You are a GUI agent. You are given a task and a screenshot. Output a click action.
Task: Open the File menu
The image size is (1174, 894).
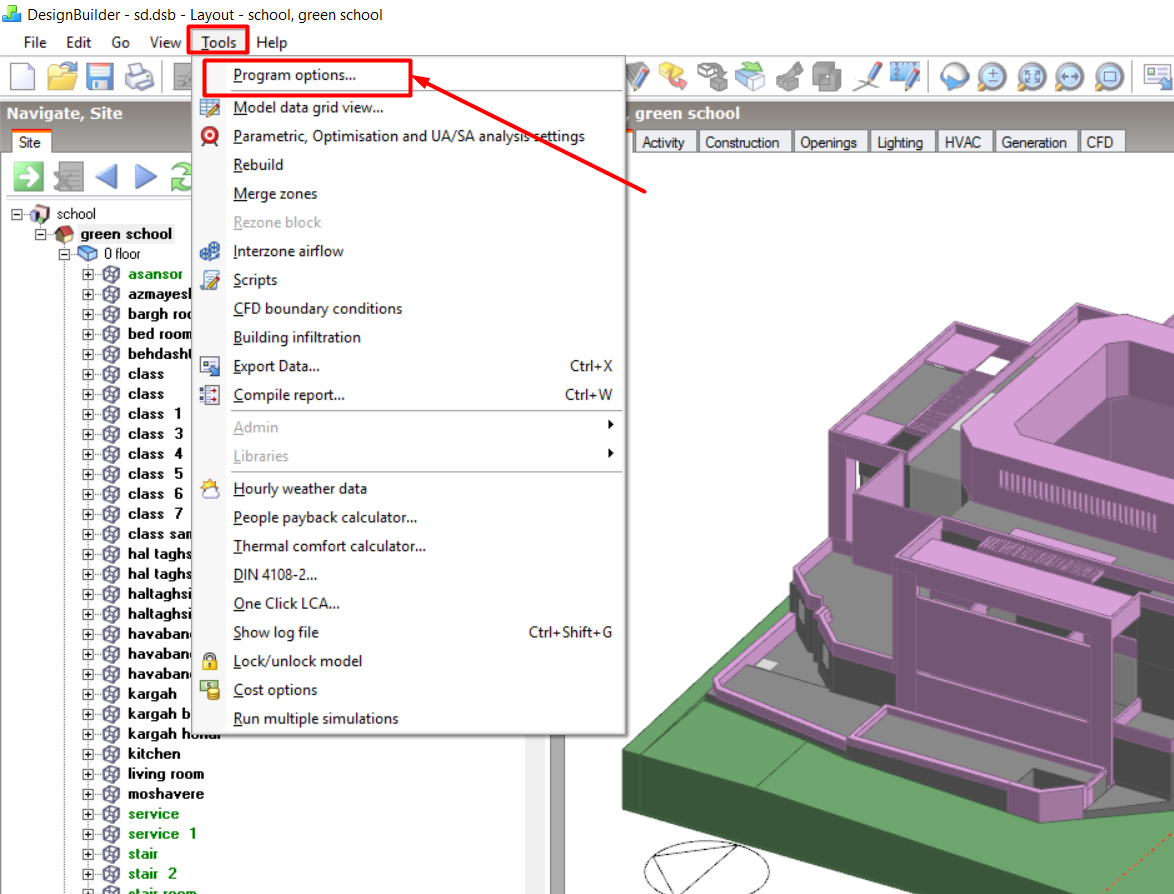(34, 43)
